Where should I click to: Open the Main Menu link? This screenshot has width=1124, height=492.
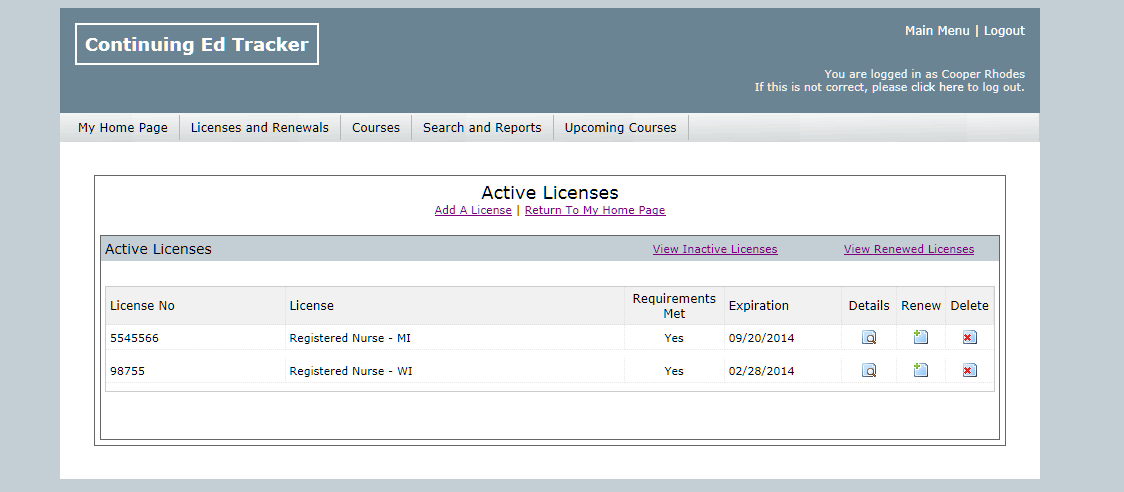tap(937, 31)
